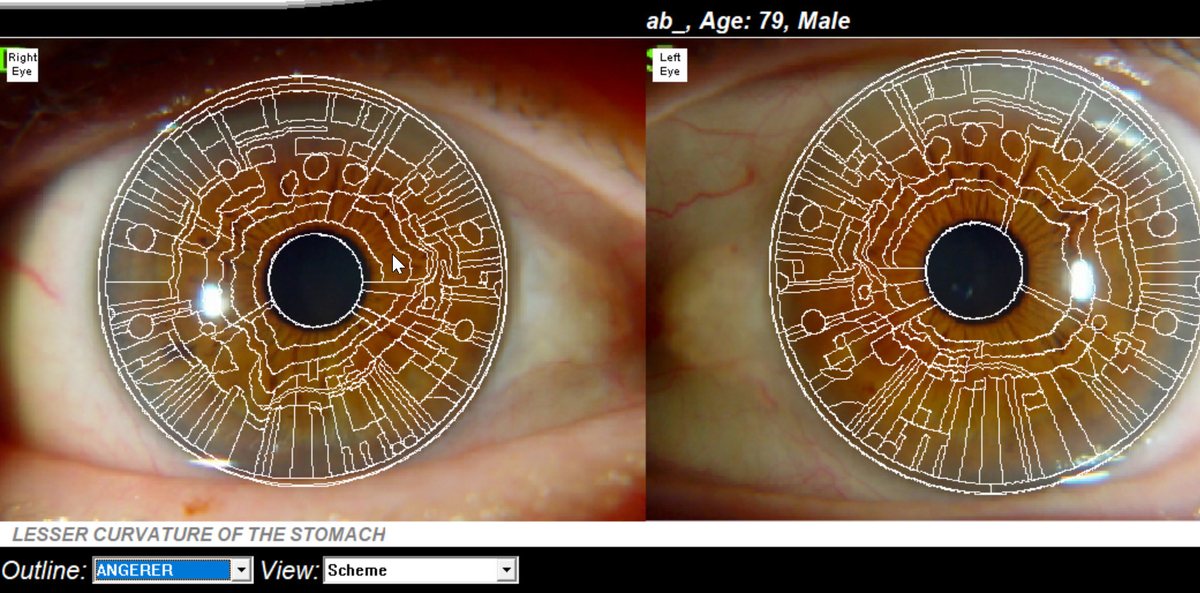Open the View dropdown arrow
Screen dimensions: 1200x593
coord(507,570)
